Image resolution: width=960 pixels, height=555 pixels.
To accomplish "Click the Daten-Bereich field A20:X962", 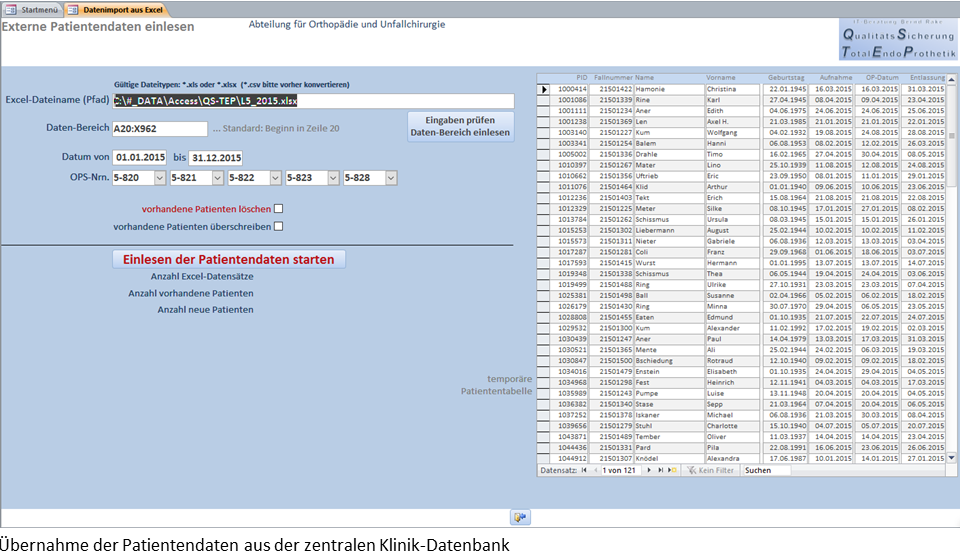I will click(x=160, y=129).
